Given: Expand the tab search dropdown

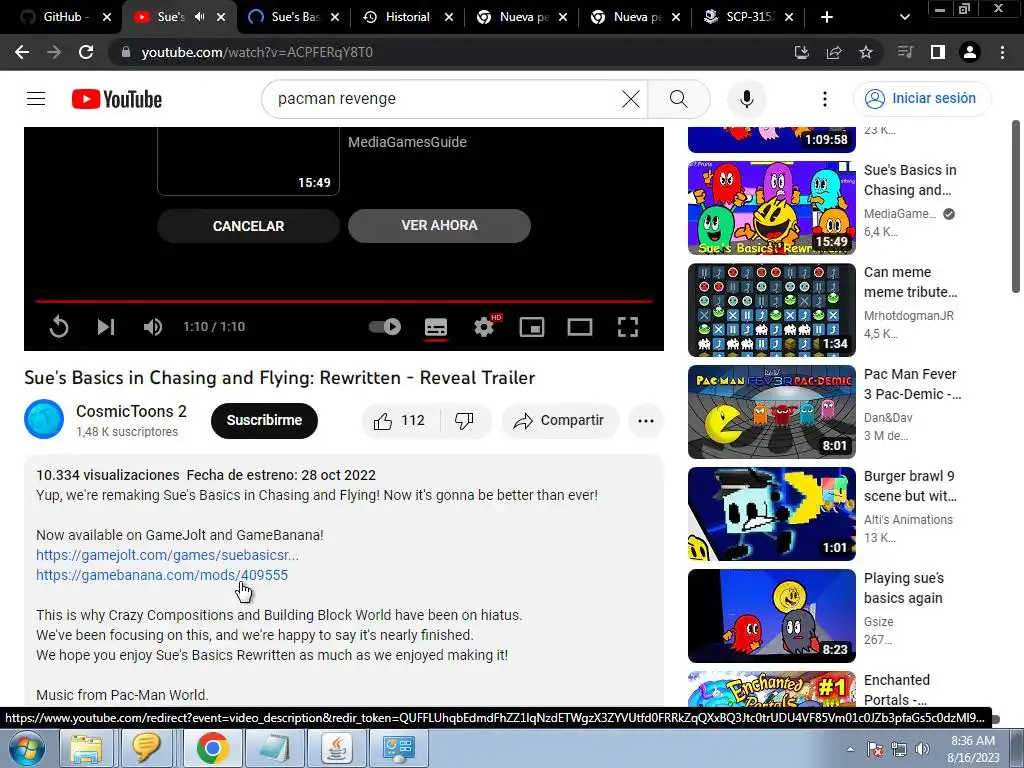Looking at the screenshot, I should [904, 17].
